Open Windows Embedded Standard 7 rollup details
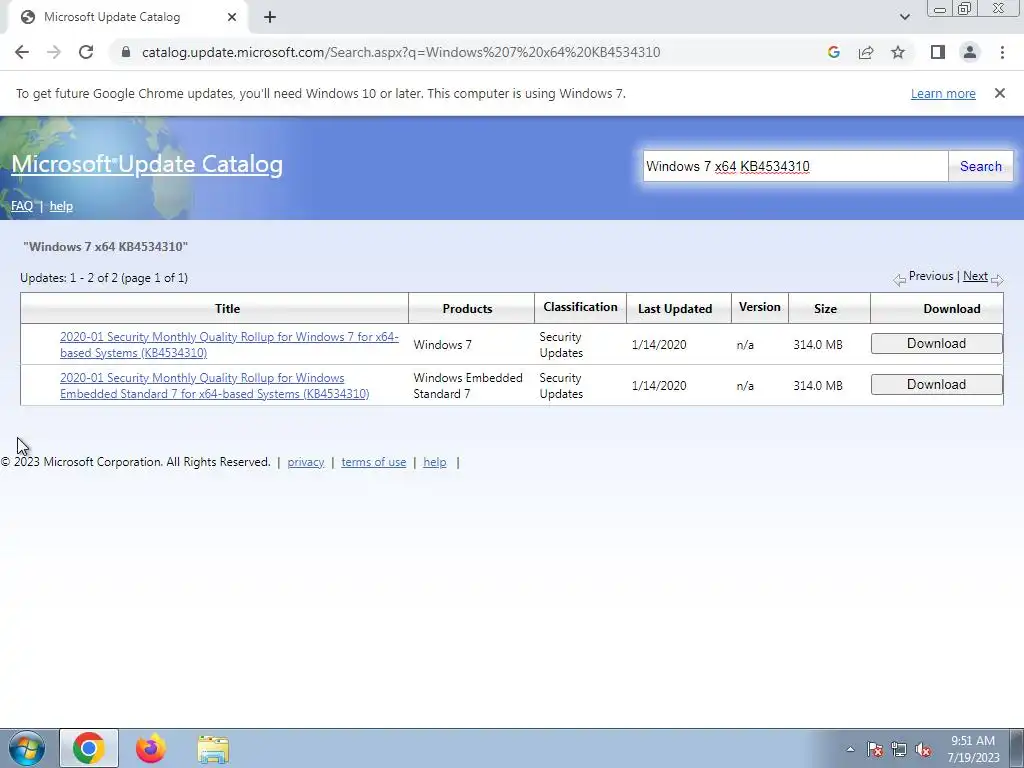This screenshot has height=768, width=1024. pyautogui.click(x=214, y=385)
